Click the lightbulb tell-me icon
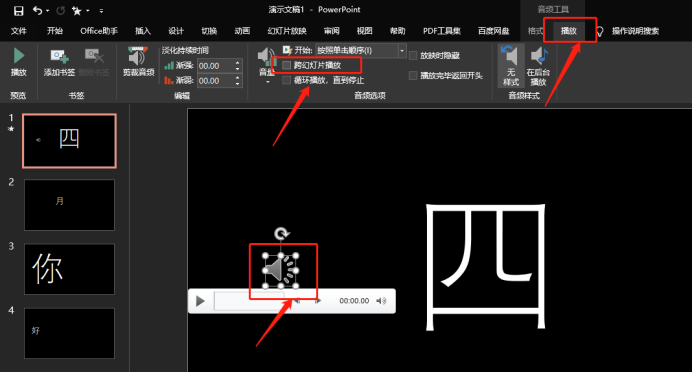The height and width of the screenshot is (372, 692). (599, 31)
